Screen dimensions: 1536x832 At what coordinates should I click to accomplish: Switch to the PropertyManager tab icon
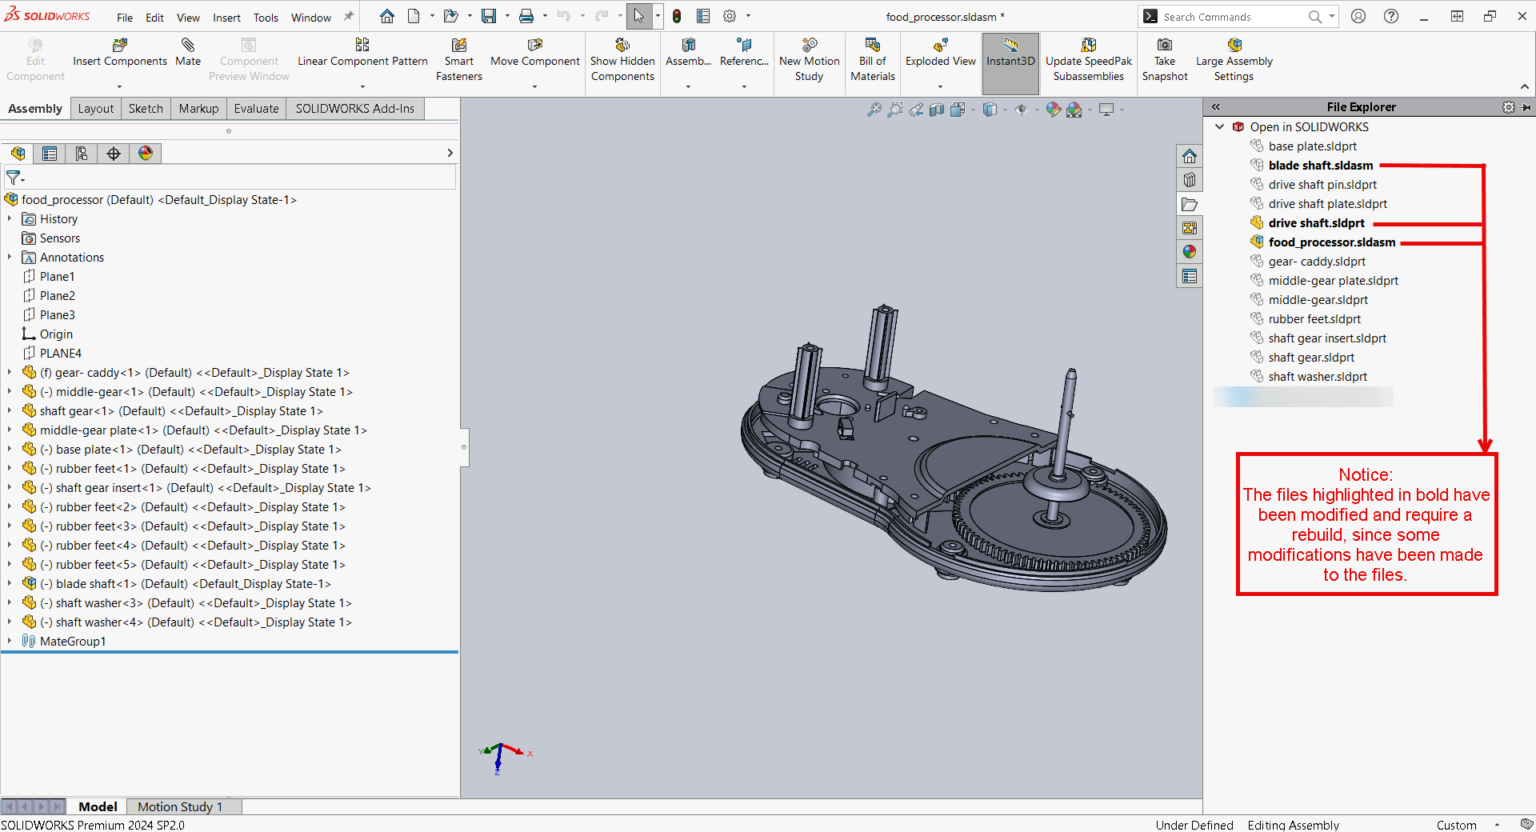49,153
